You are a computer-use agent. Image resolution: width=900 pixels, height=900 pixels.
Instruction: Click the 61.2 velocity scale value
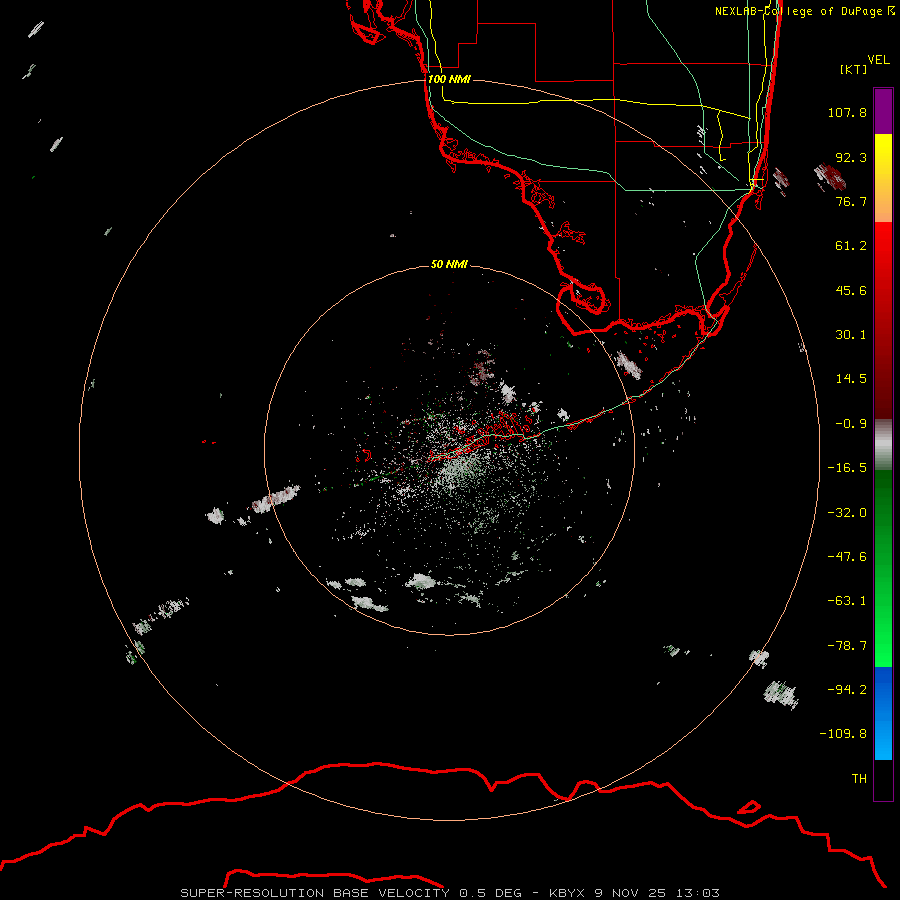tap(851, 246)
